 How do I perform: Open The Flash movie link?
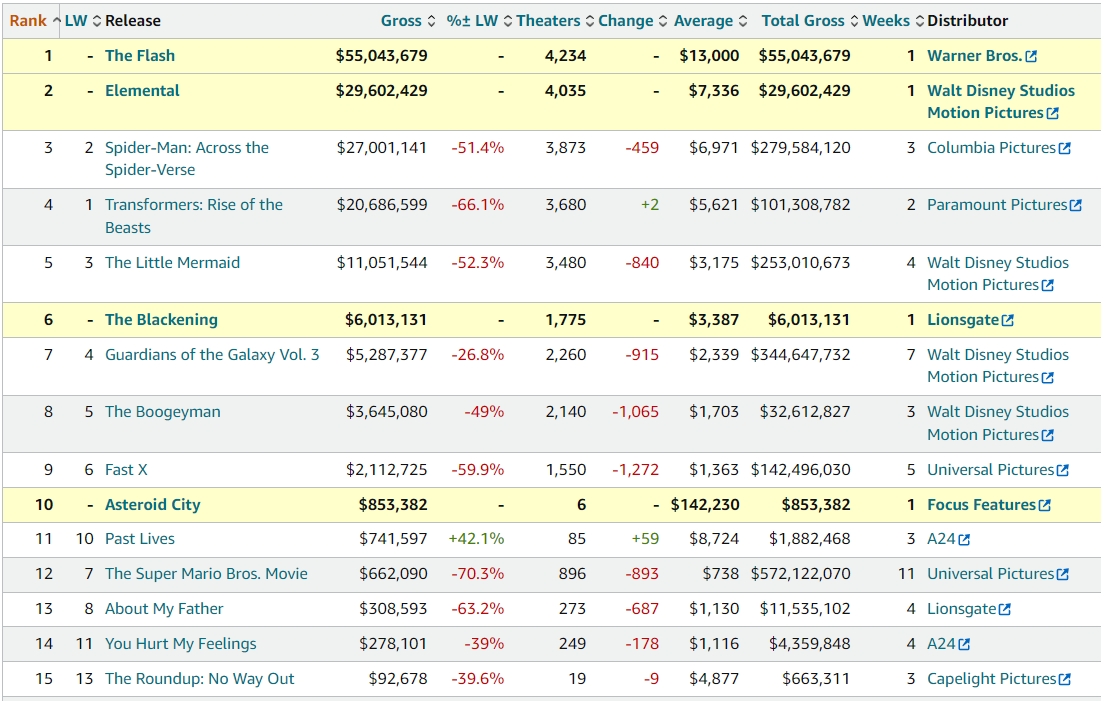pyautogui.click(x=140, y=56)
